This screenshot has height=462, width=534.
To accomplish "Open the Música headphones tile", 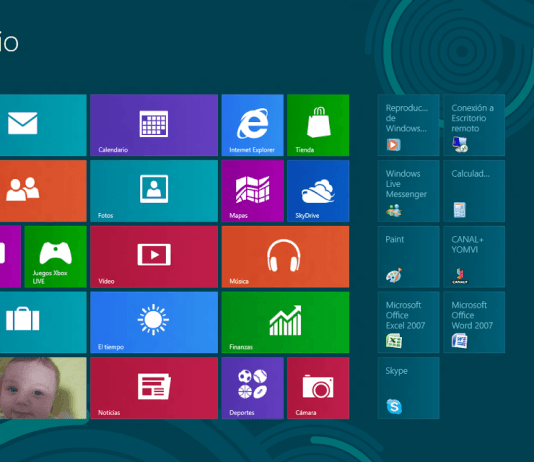I will click(285, 257).
